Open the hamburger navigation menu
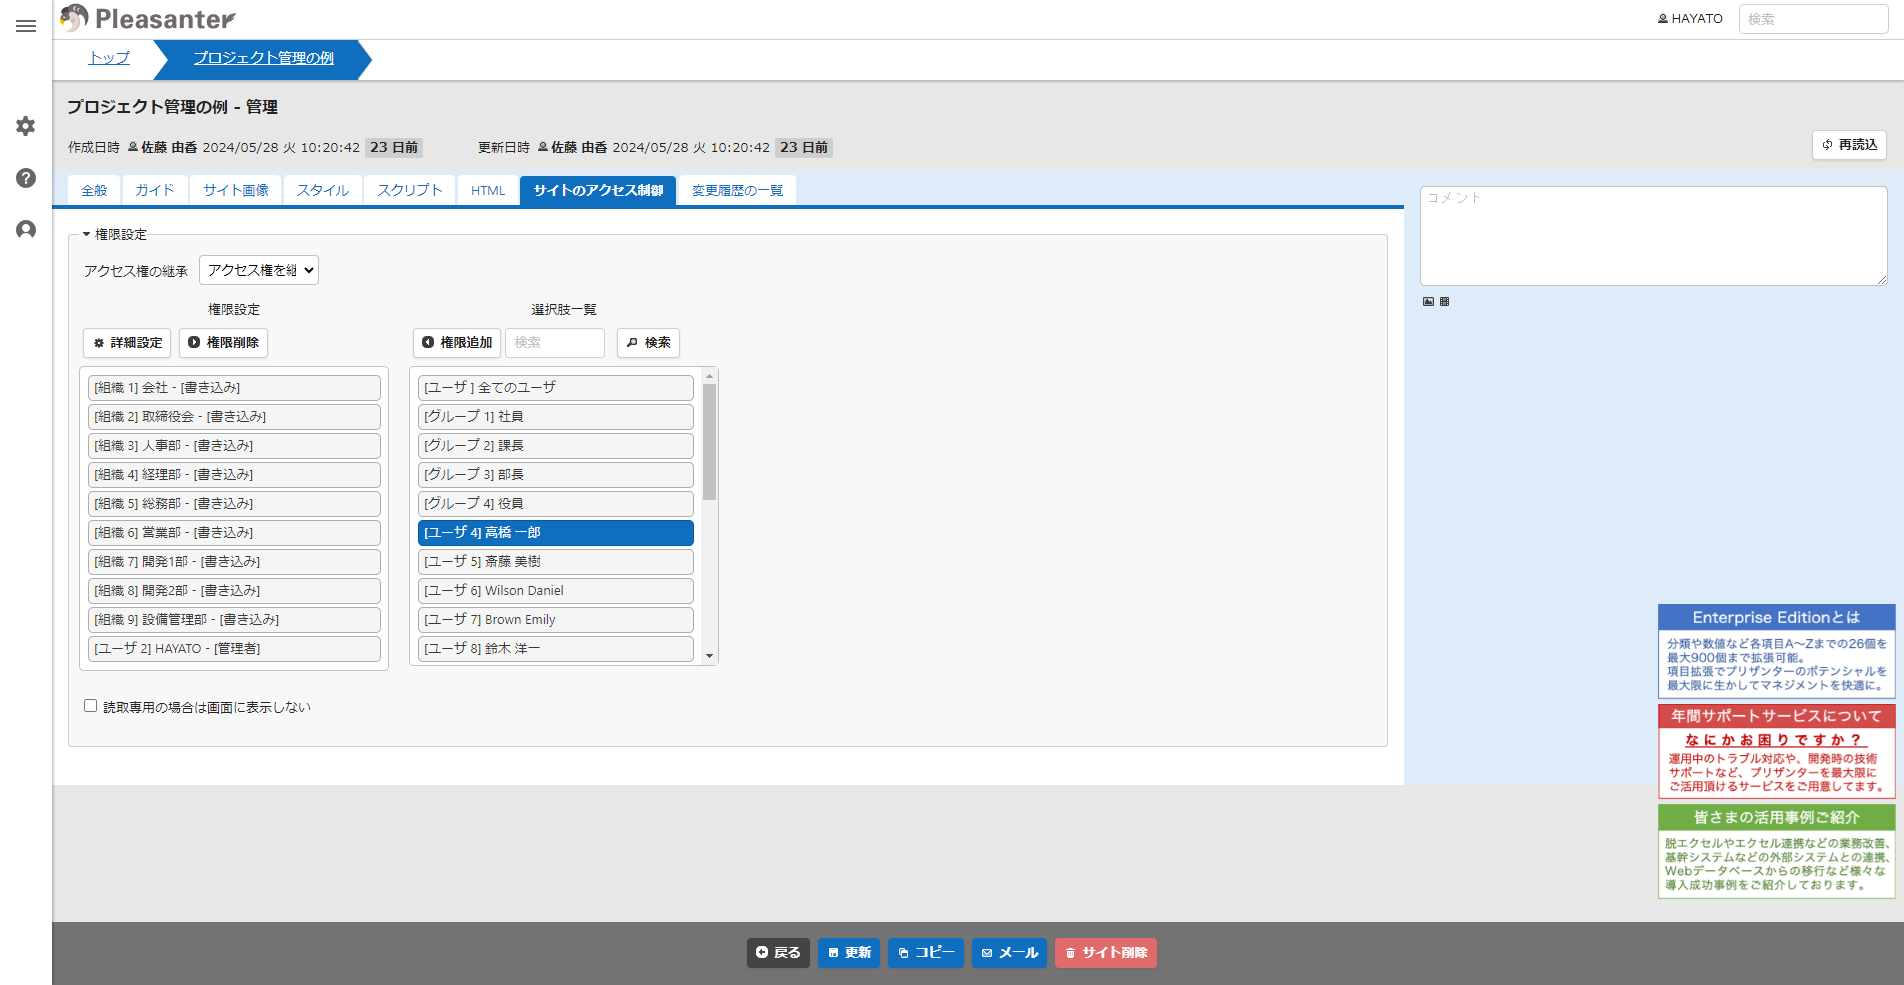 pyautogui.click(x=26, y=26)
